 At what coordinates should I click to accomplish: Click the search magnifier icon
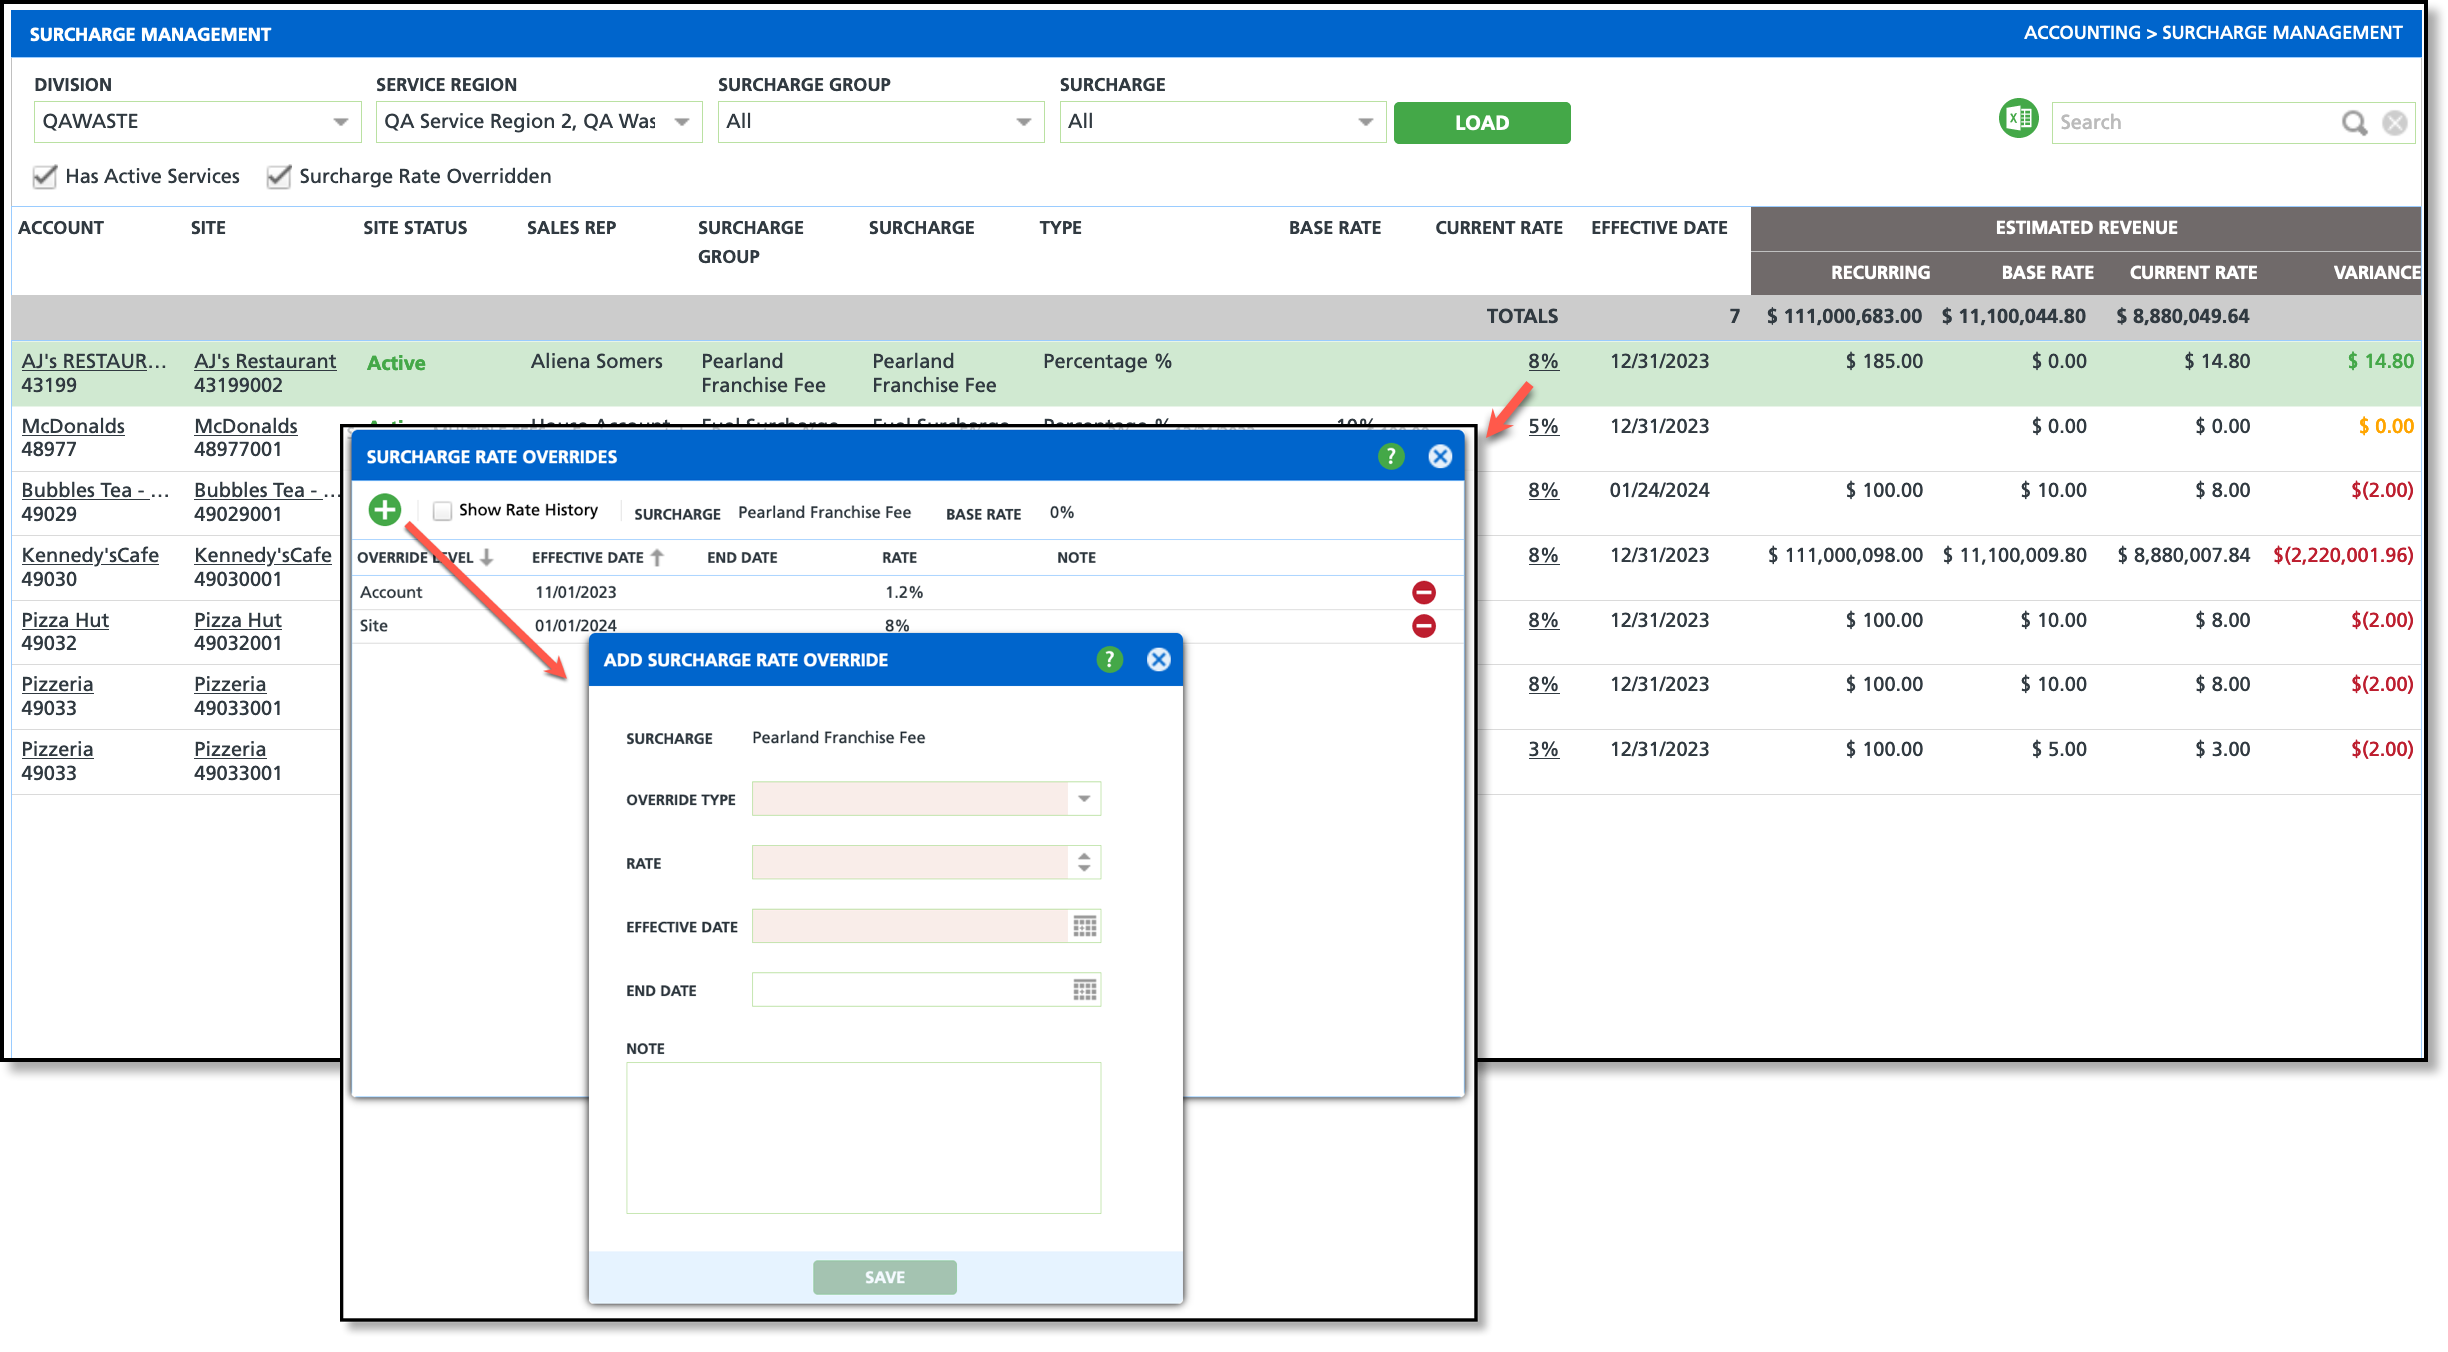(x=2354, y=123)
